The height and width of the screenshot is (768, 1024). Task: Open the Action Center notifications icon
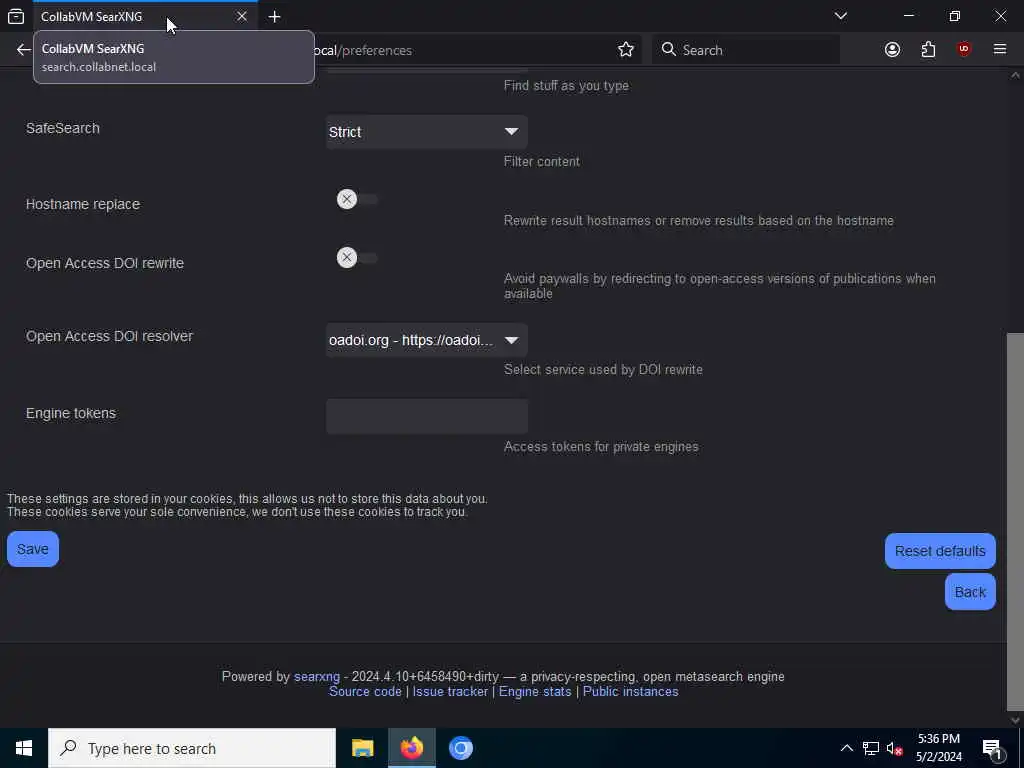pos(992,748)
